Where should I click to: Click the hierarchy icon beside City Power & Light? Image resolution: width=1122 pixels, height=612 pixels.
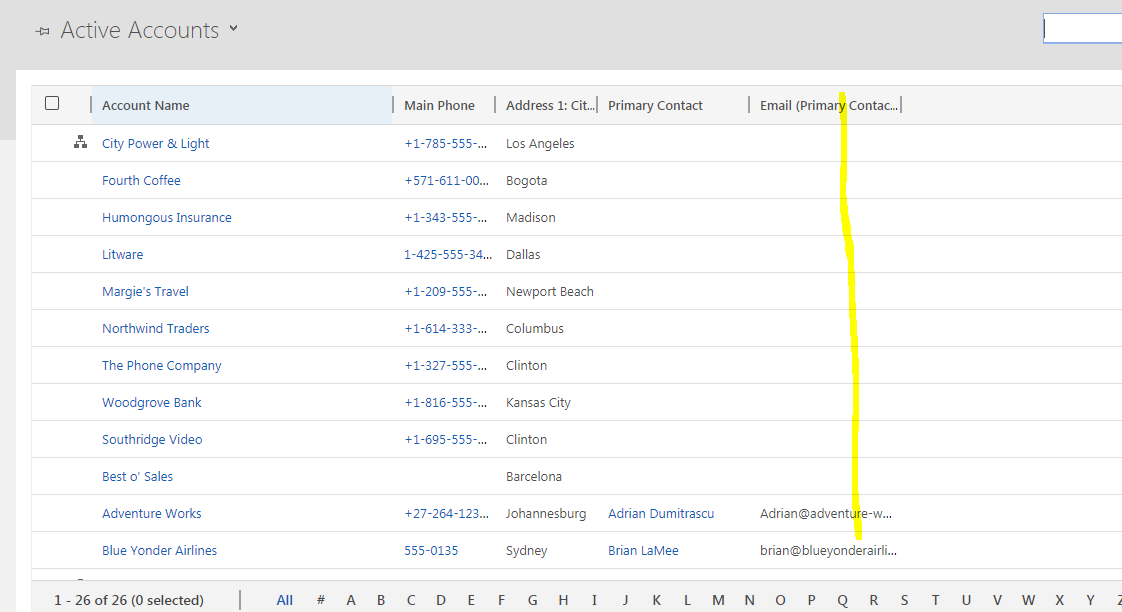80,142
